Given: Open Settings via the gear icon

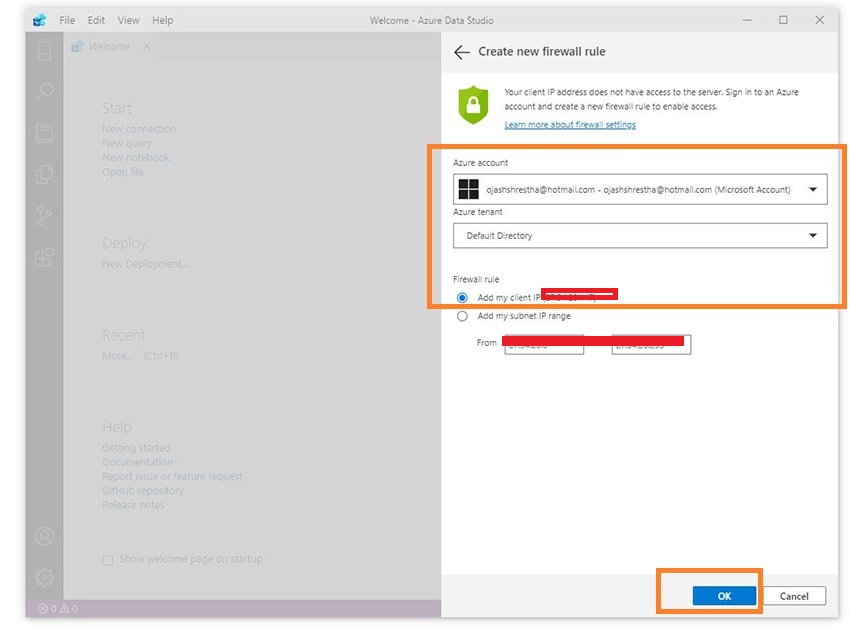Looking at the screenshot, I should (x=44, y=577).
